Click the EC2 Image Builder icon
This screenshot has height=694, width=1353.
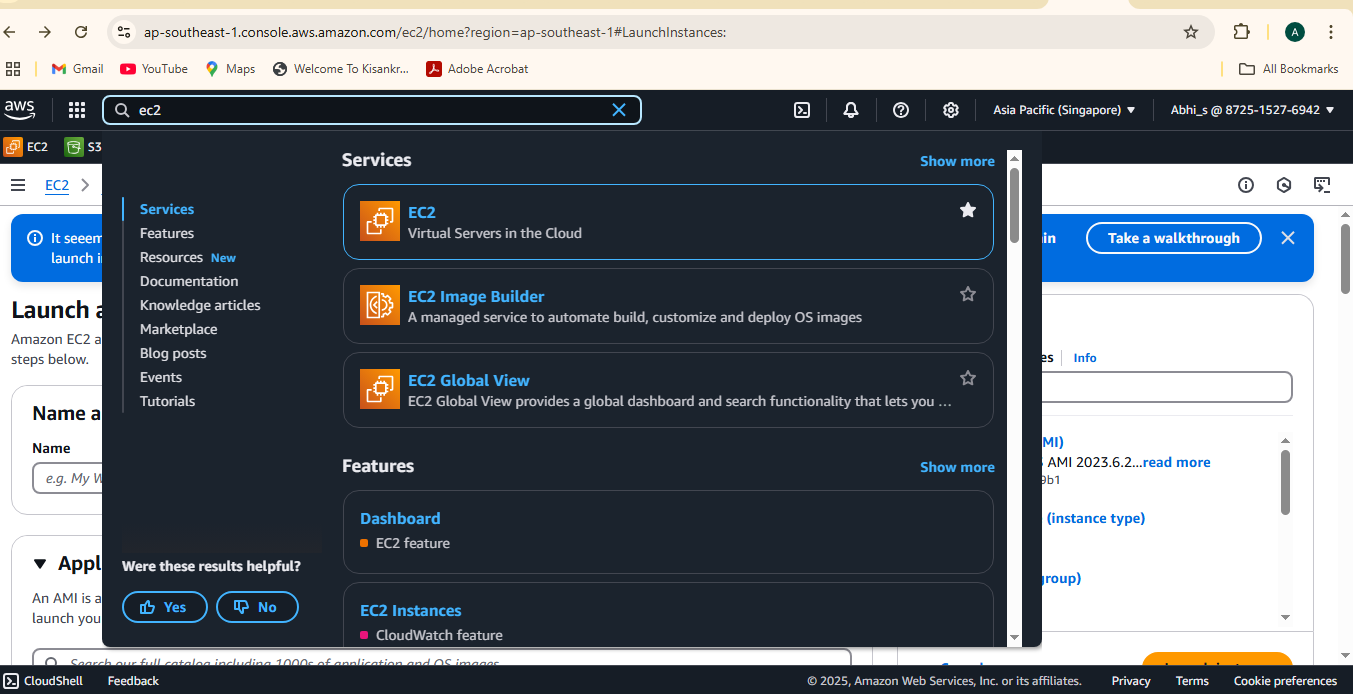(379, 306)
